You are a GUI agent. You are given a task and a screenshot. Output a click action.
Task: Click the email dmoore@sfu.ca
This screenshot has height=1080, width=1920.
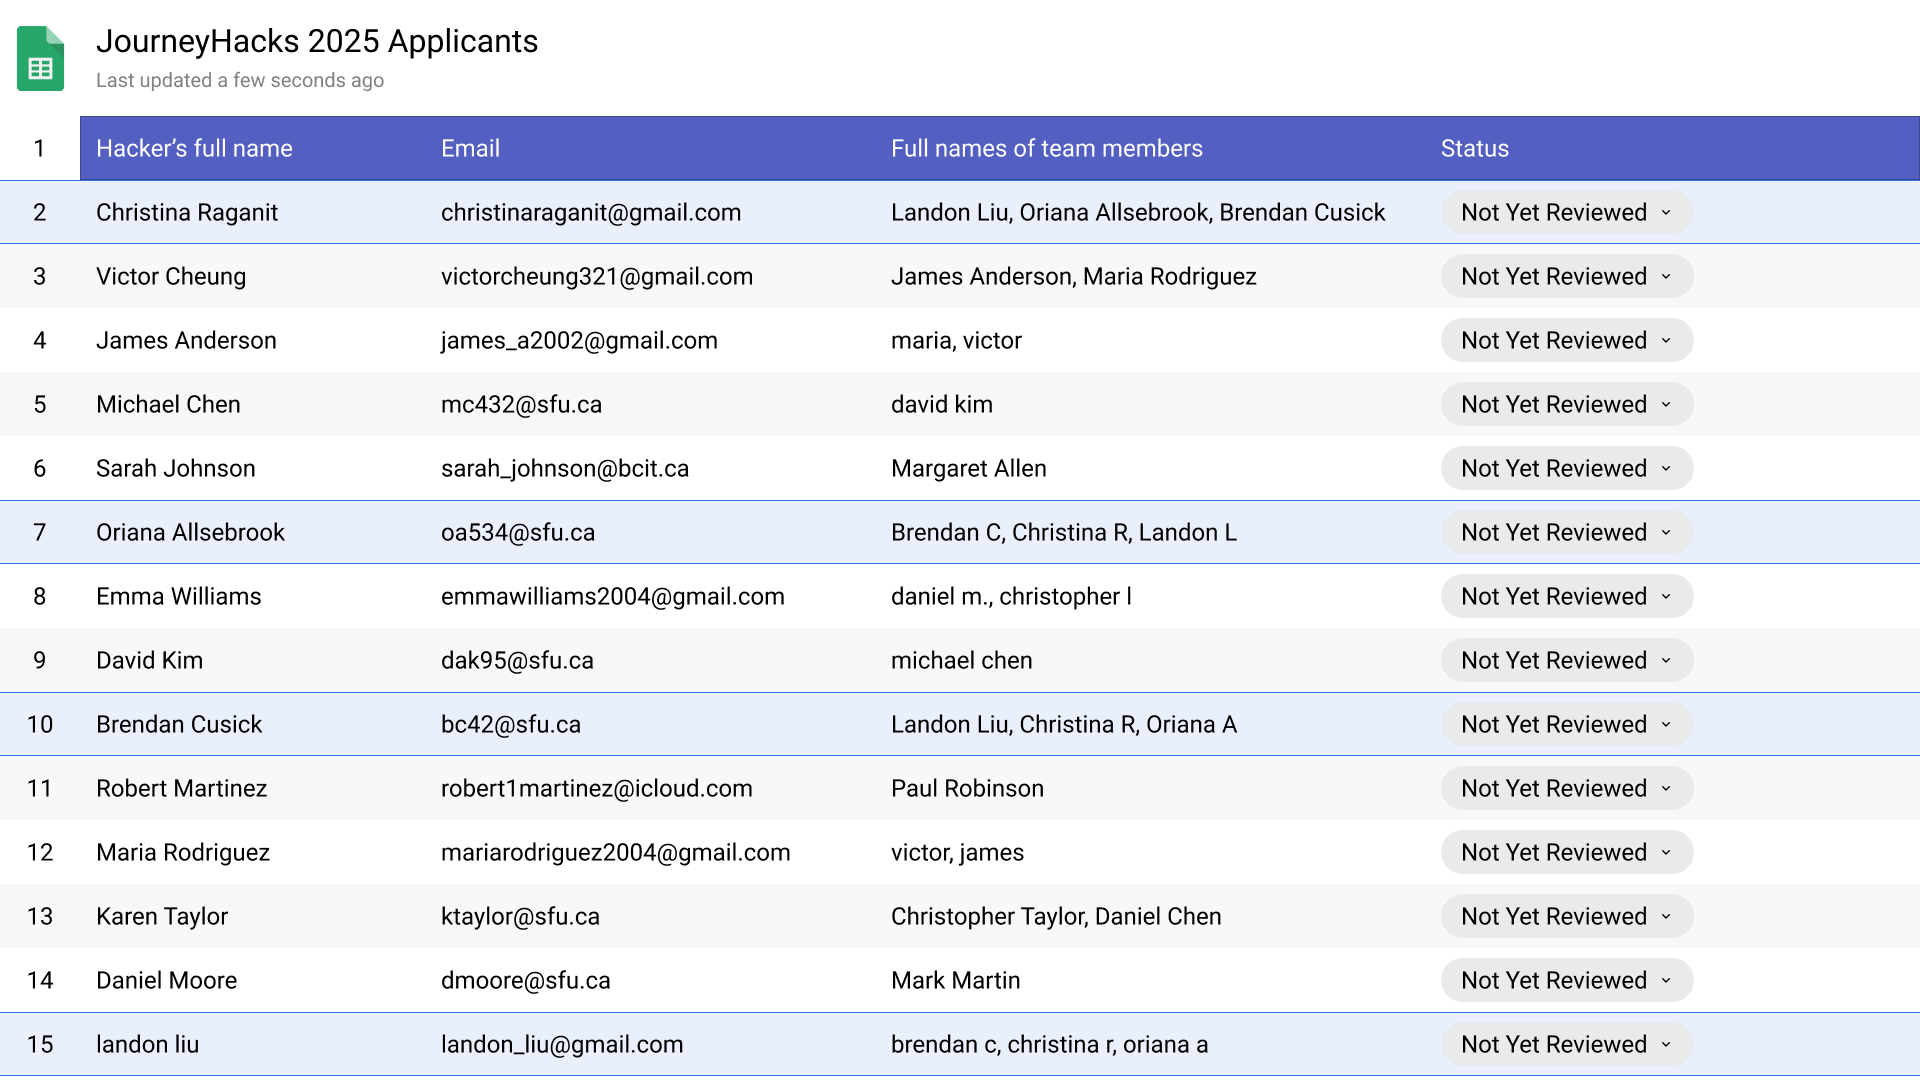click(526, 980)
